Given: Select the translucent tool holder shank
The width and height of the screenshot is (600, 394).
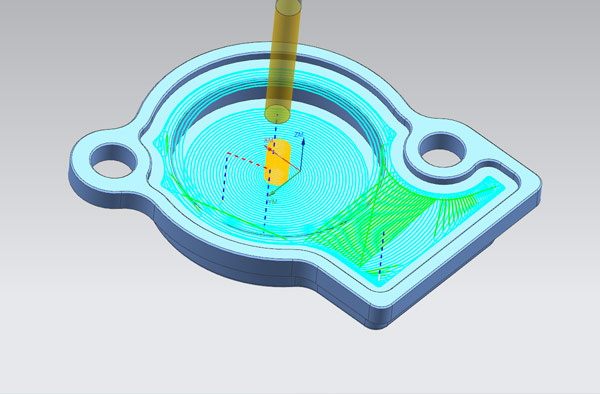Looking at the screenshot, I should 282,61.
